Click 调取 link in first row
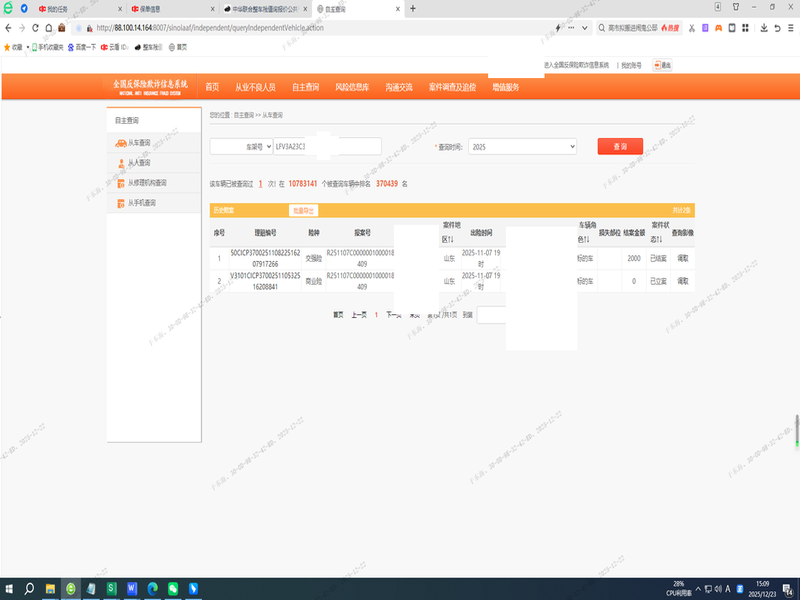800x600 pixels. (682, 258)
